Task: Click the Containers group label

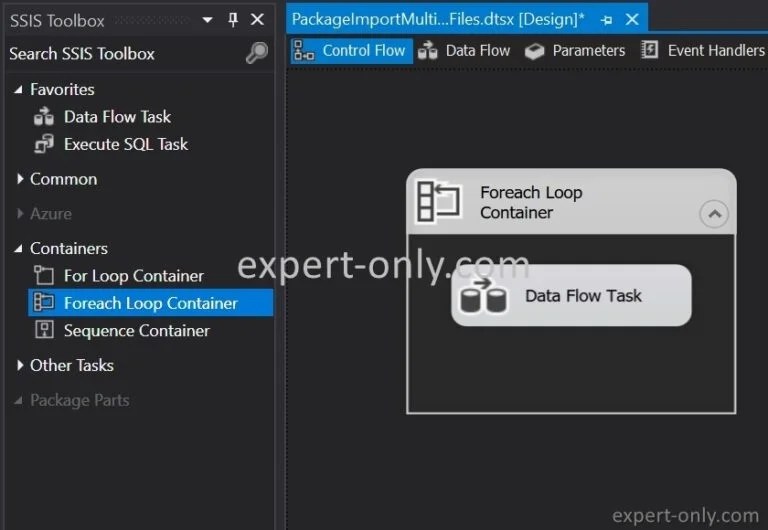Action: coord(69,248)
